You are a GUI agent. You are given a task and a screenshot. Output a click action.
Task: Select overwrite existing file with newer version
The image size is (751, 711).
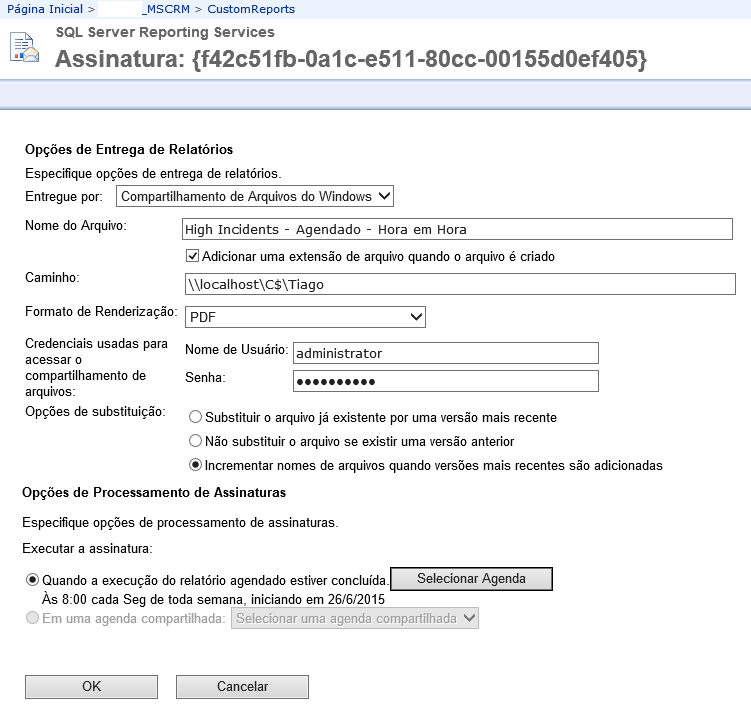(x=195, y=417)
